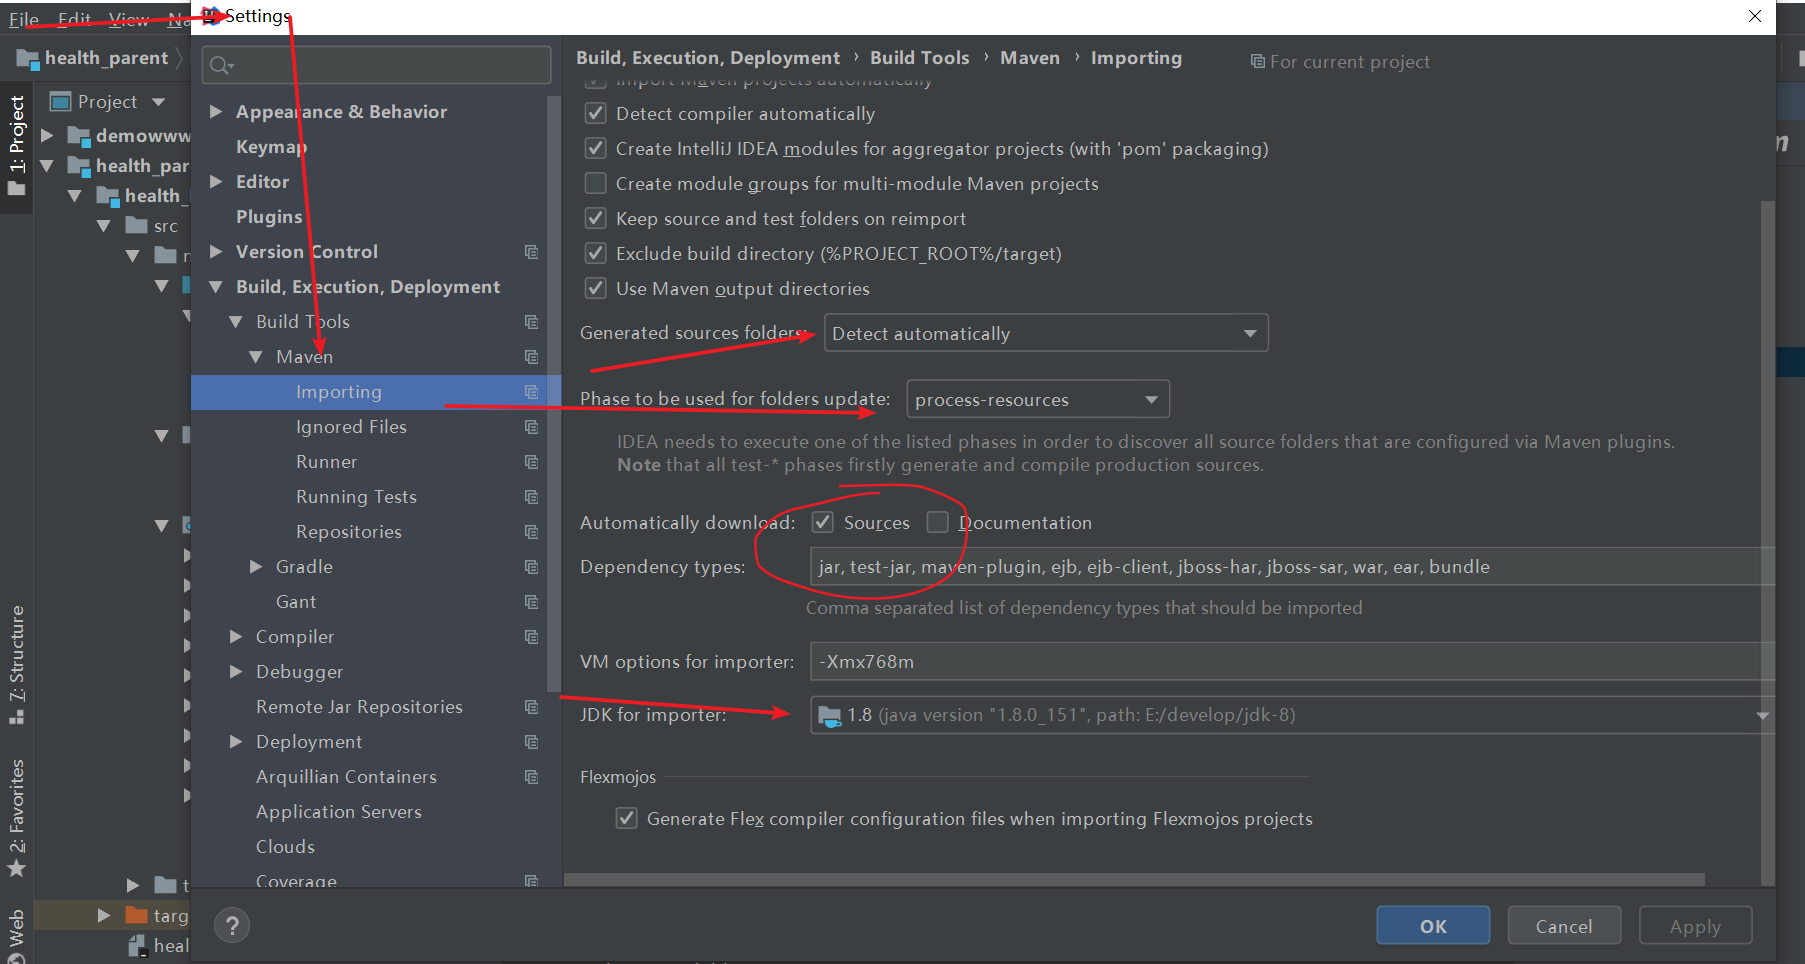
Task: Open the phase for folders update dropdown
Action: (1038, 399)
